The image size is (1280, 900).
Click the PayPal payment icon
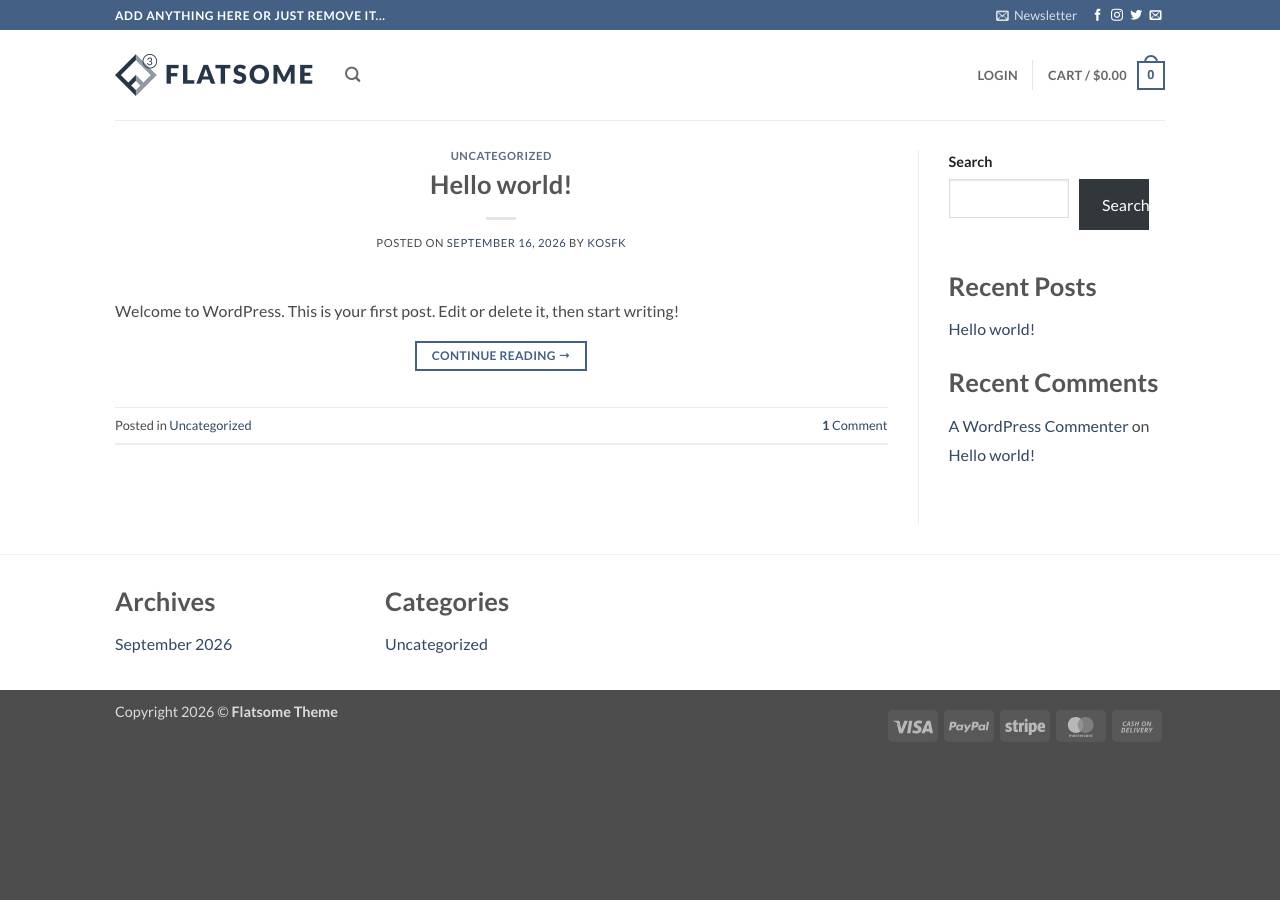click(969, 726)
